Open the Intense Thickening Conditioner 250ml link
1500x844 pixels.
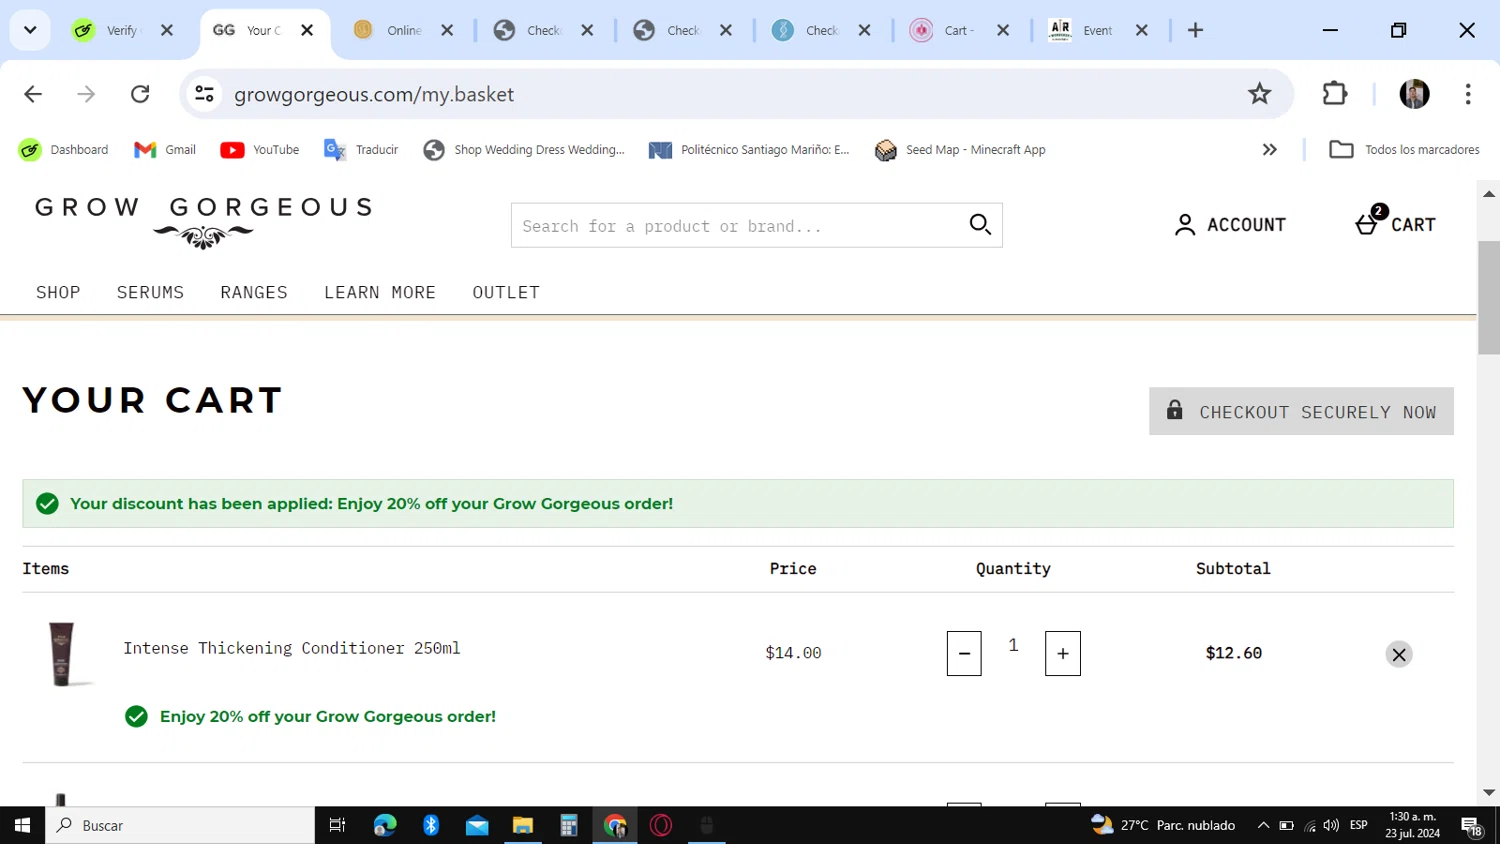[292, 648]
